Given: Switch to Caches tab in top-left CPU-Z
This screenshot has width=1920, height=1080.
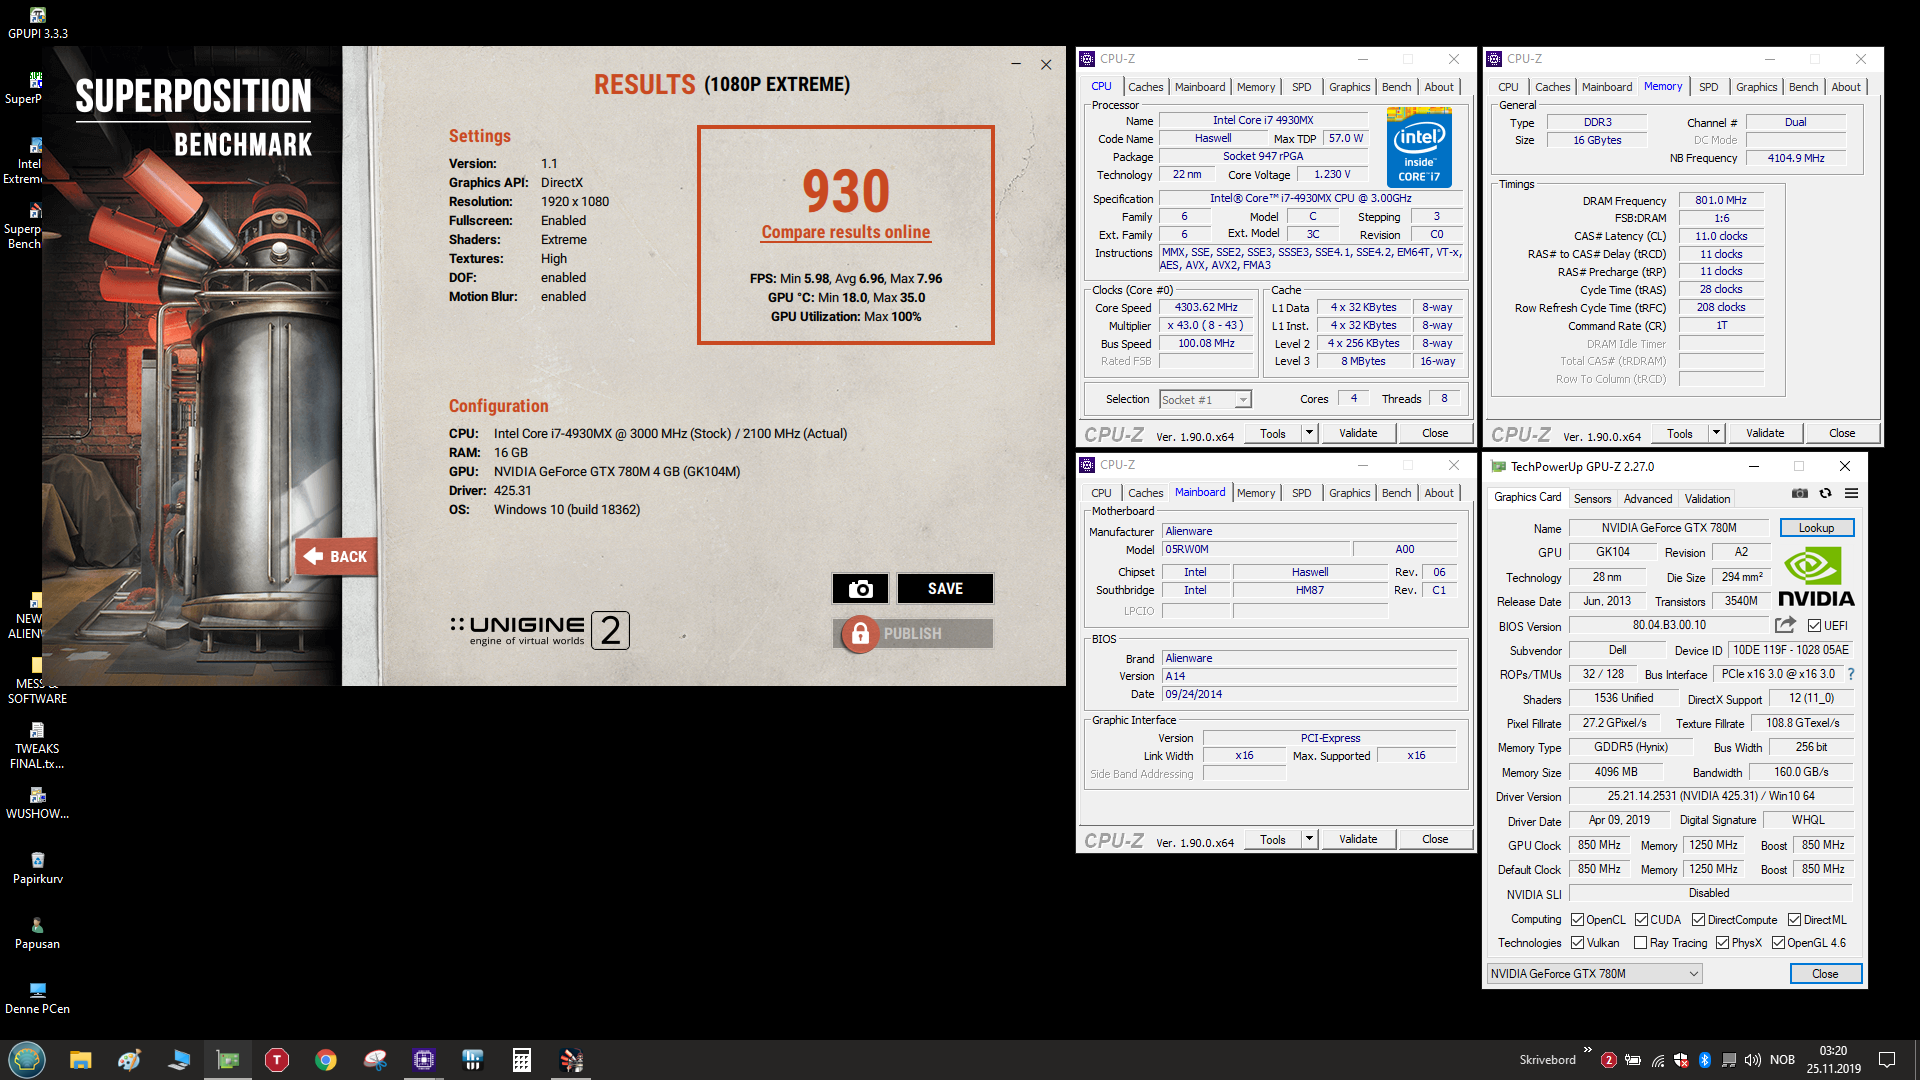Looking at the screenshot, I should (1145, 87).
